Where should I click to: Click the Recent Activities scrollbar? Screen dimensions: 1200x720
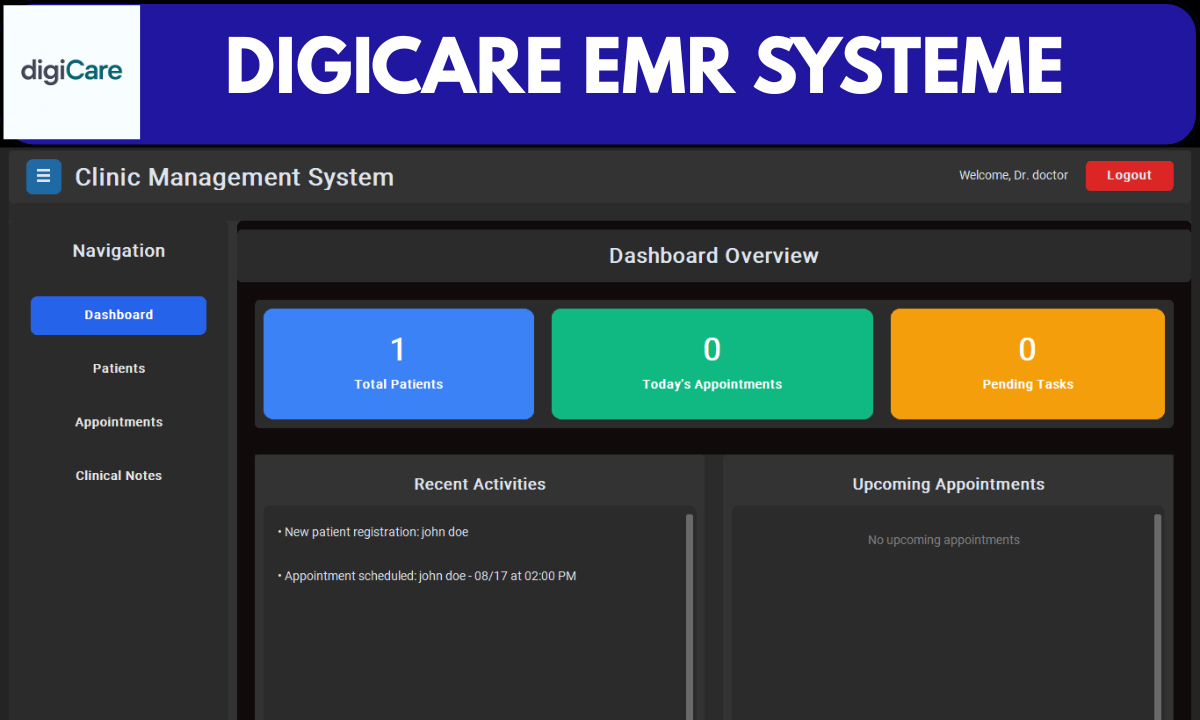click(689, 617)
